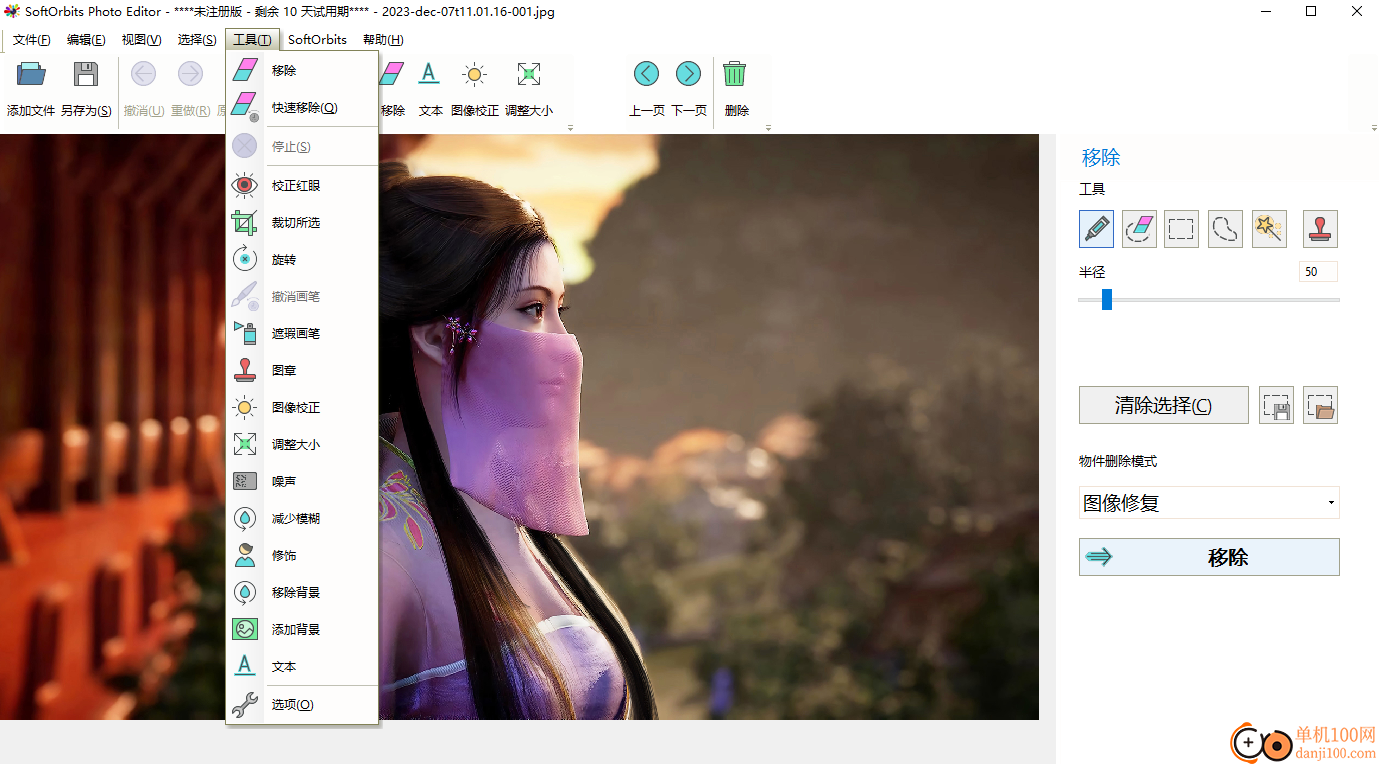1379x764 pixels.
Task: Open the 选择 menu
Action: click(197, 40)
